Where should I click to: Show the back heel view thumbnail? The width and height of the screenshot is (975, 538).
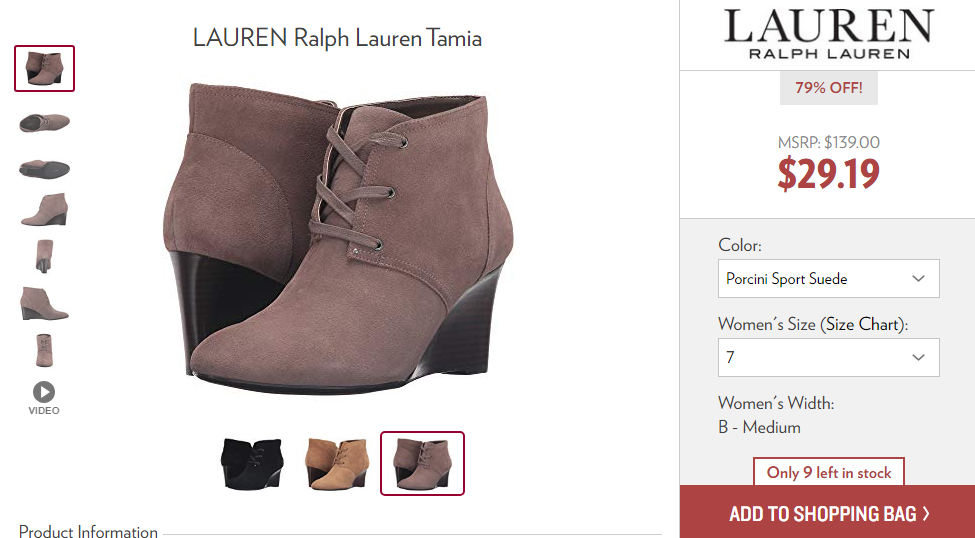coord(44,256)
